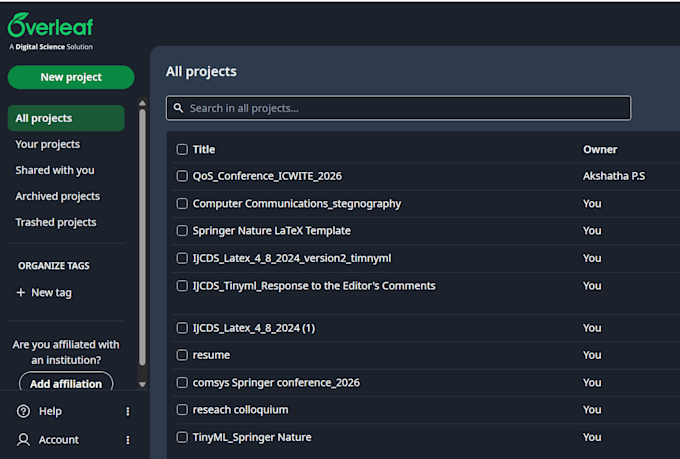Click the New tag button
The image size is (680, 459).
click(x=44, y=293)
